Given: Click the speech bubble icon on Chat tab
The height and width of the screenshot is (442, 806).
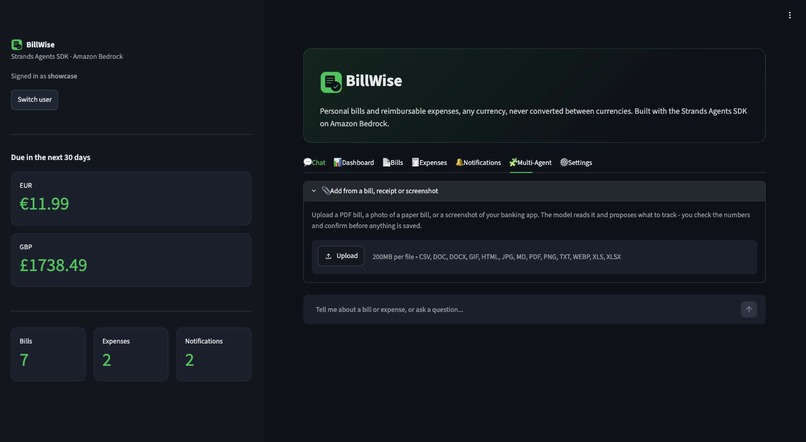Looking at the screenshot, I should point(307,162).
